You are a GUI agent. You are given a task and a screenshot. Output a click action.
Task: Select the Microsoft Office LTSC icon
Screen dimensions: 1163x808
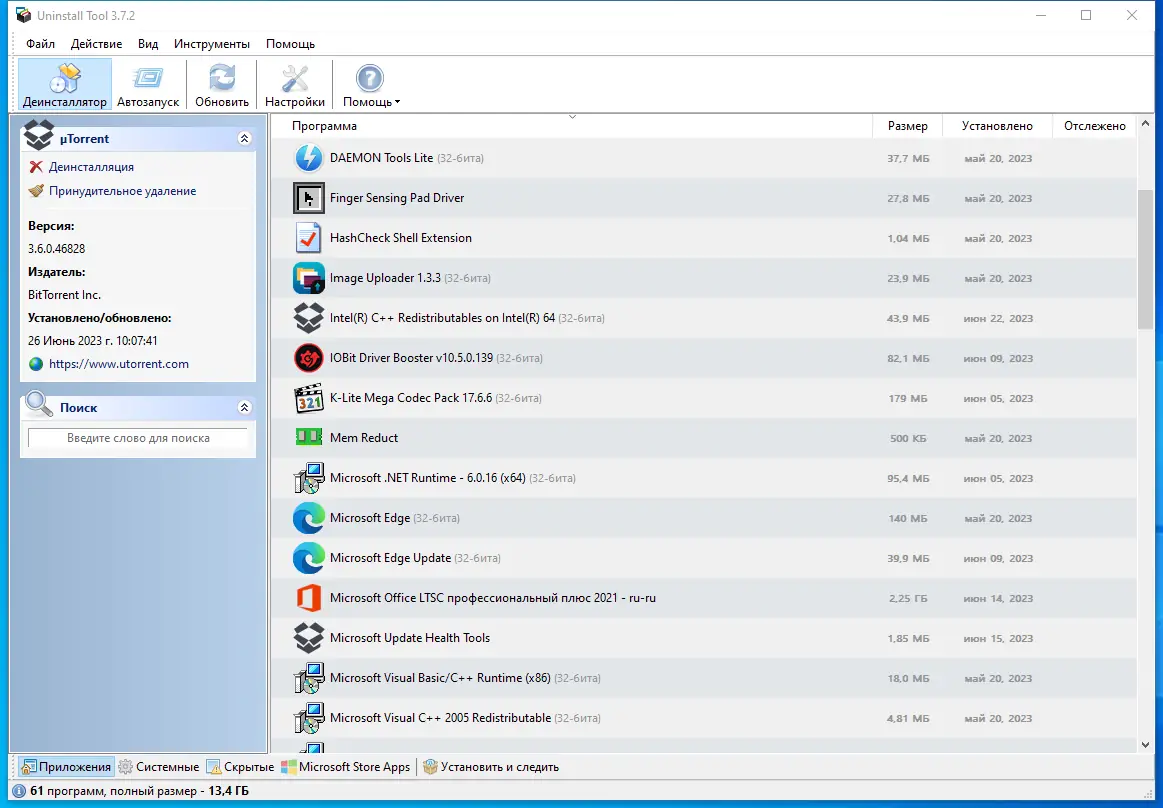tap(309, 598)
